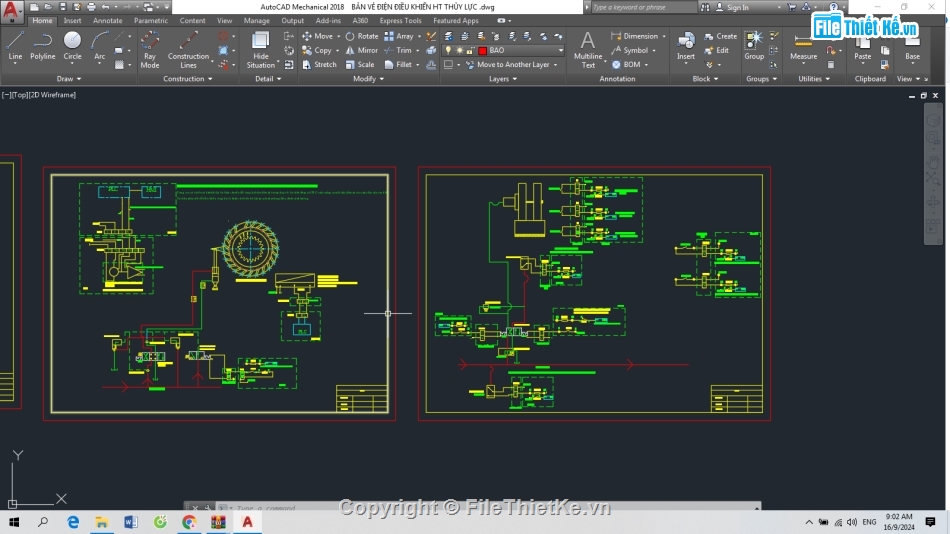Click the Hide Situation tool
Image resolution: width=950 pixels, height=534 pixels.
(x=261, y=50)
